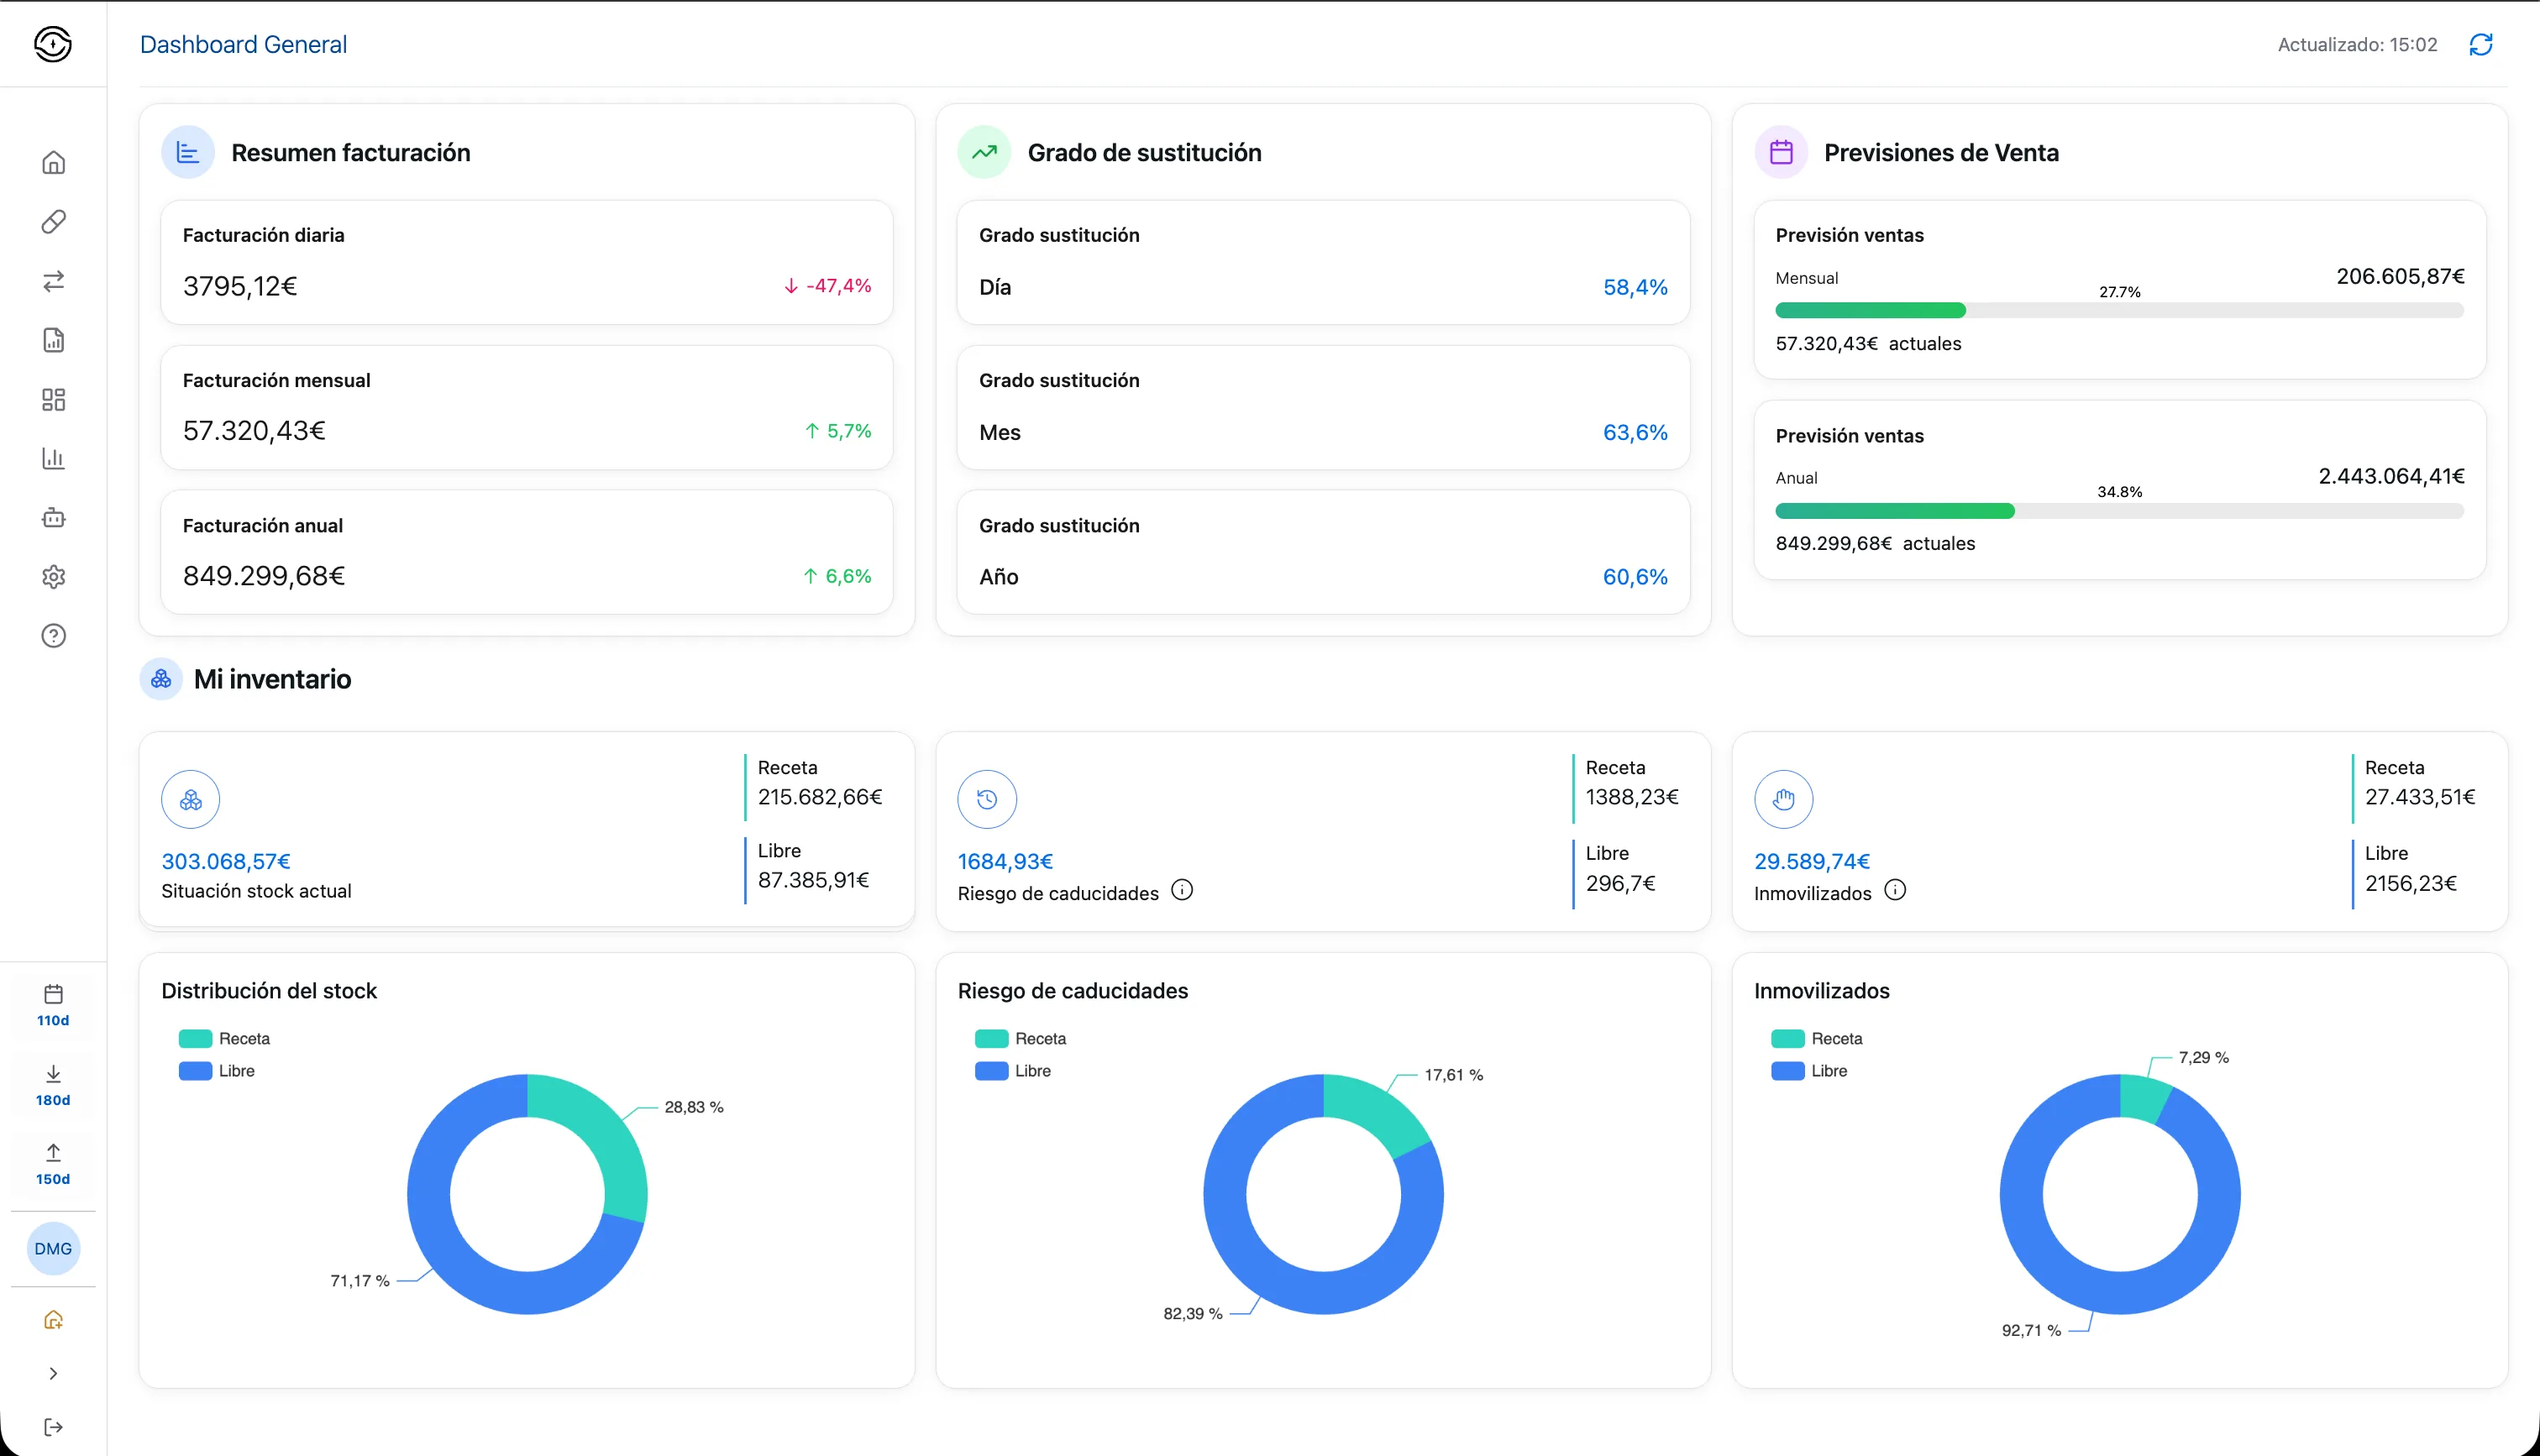The width and height of the screenshot is (2540, 1456).
Task: Toggle the Libre legend in Riesgo de caducidades chart
Action: click(x=1013, y=1071)
